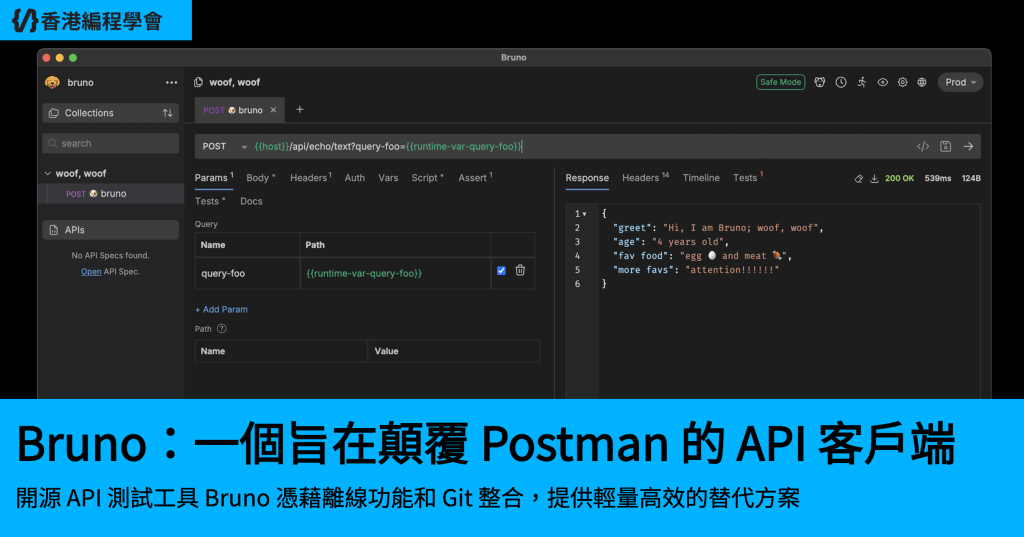This screenshot has height=537, width=1024.
Task: Select the Params tab
Action: pyautogui.click(x=214, y=178)
